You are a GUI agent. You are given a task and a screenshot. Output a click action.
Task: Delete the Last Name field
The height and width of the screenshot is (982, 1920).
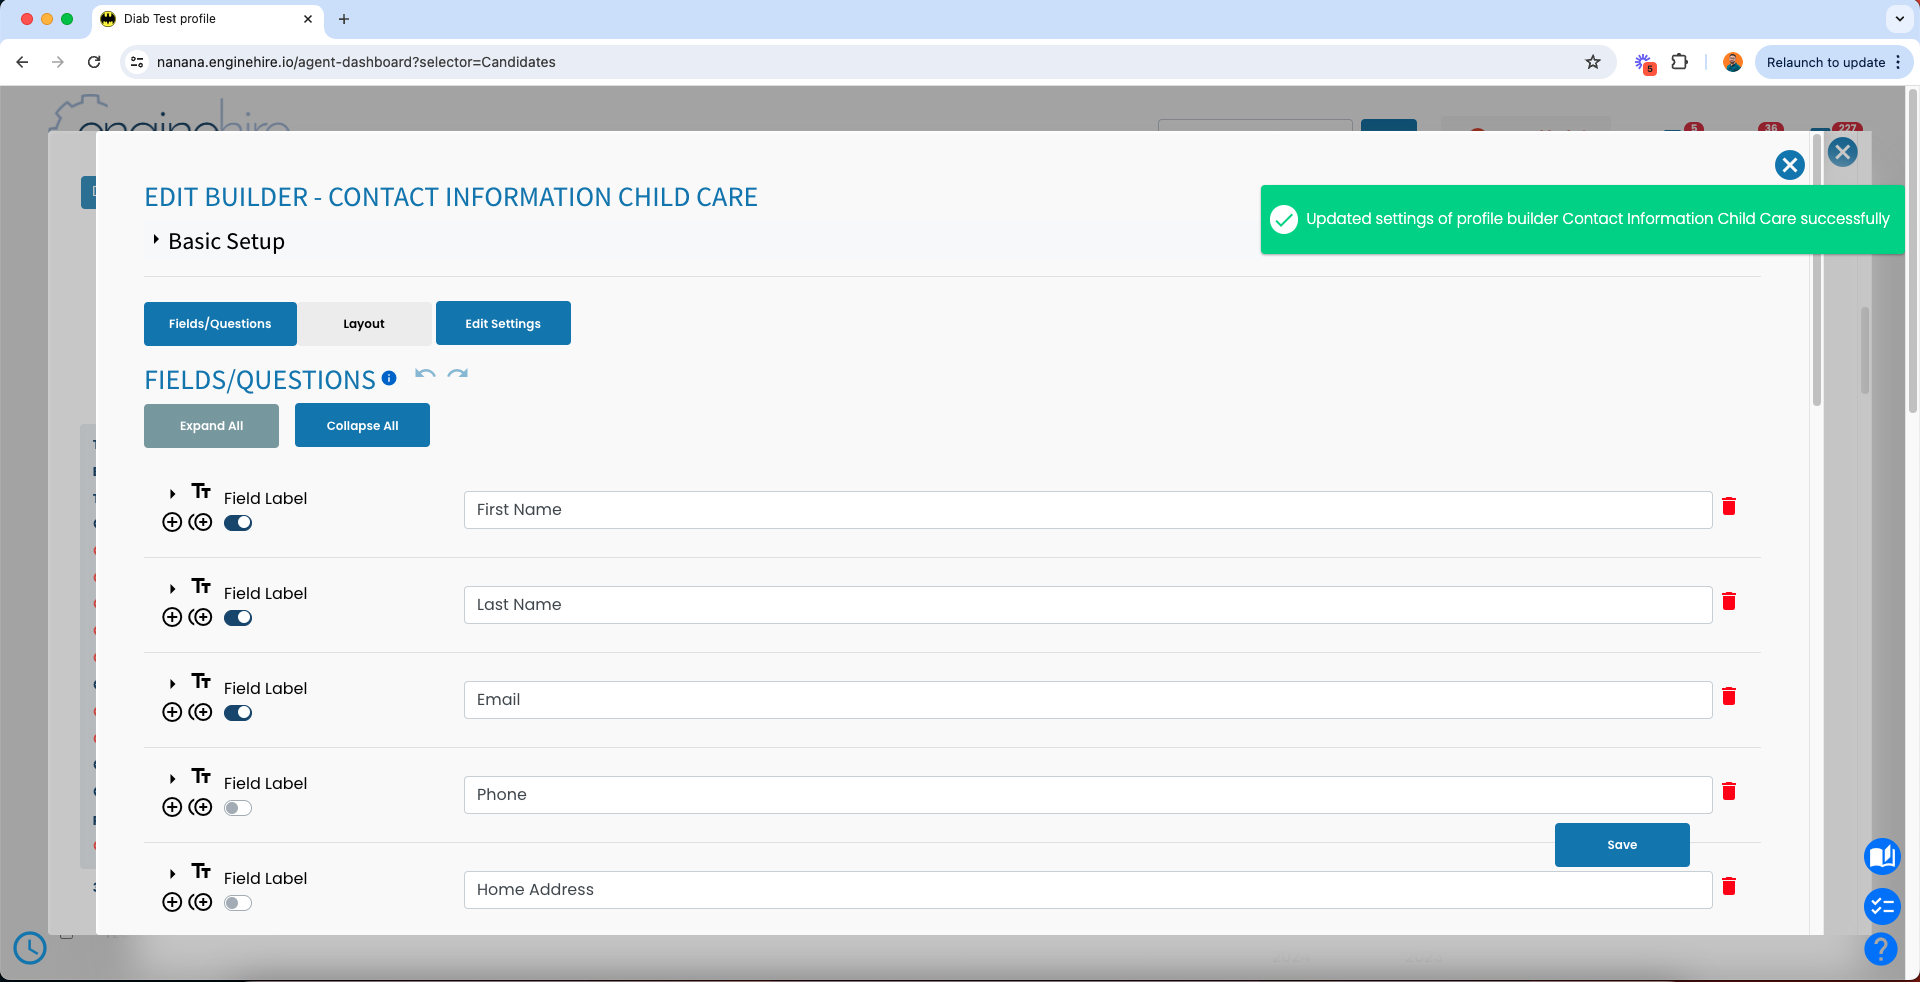[1728, 601]
